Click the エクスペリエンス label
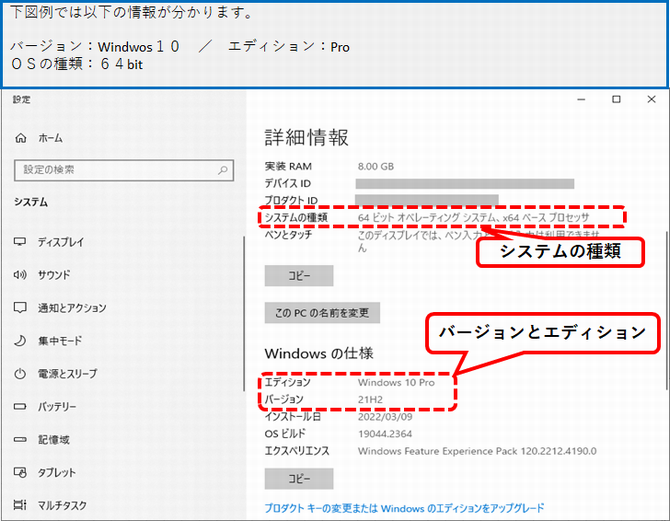This screenshot has width=670, height=521. click(297, 451)
